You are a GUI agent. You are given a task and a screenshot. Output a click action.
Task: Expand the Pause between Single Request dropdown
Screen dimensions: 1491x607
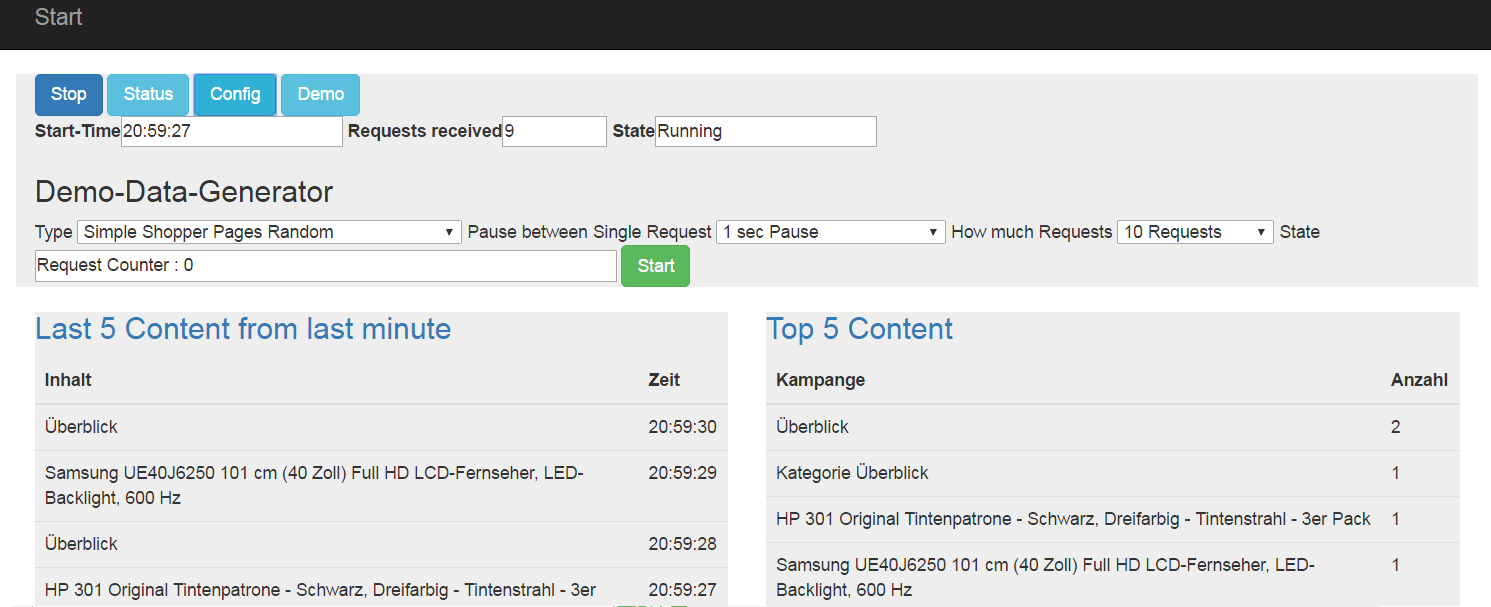tap(830, 231)
